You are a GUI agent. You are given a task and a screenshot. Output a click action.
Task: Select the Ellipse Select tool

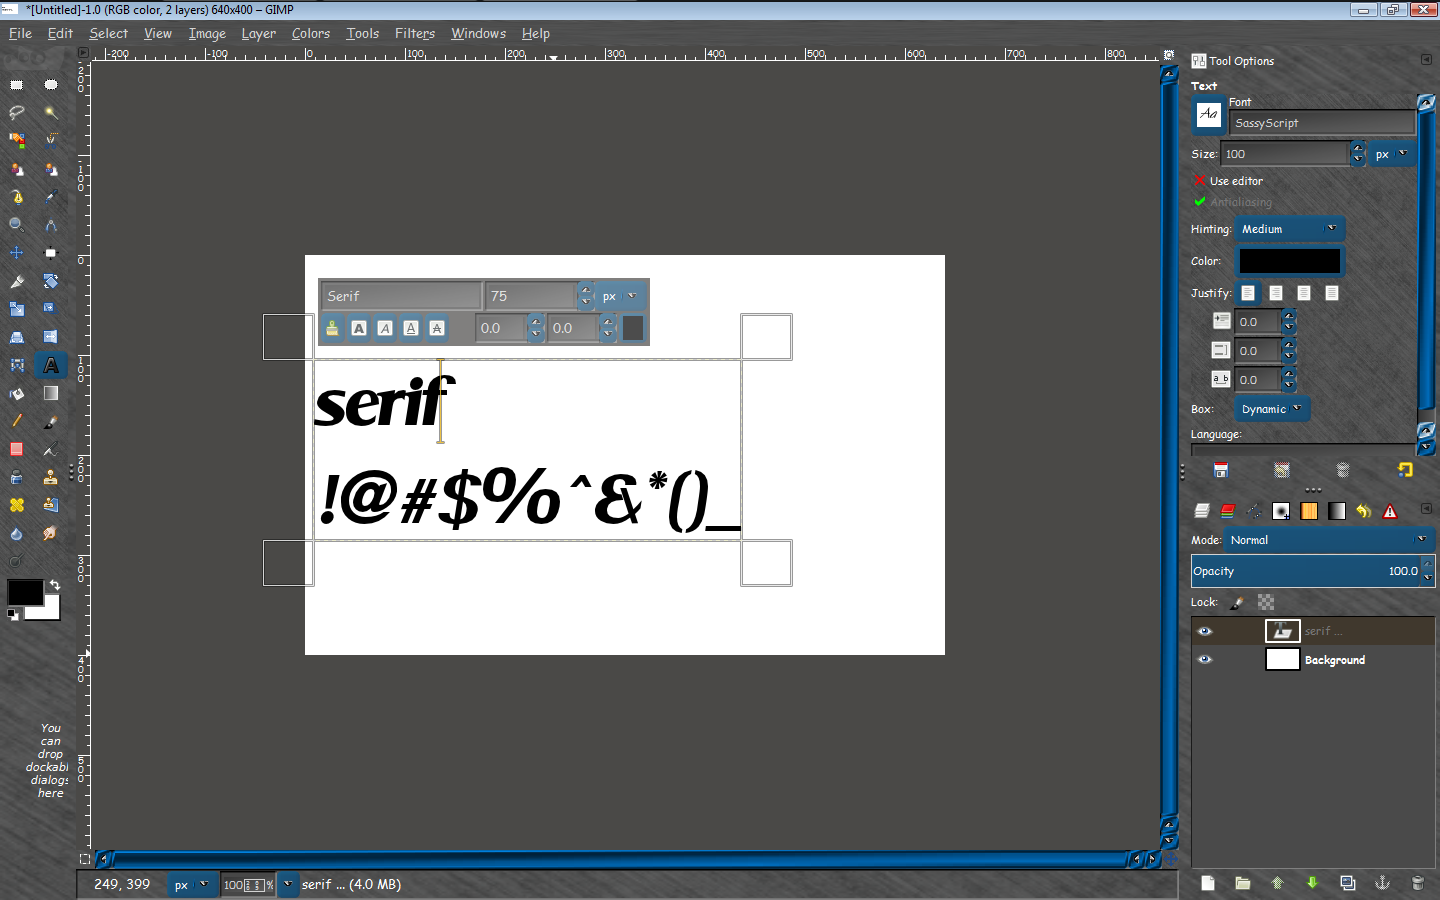51,85
